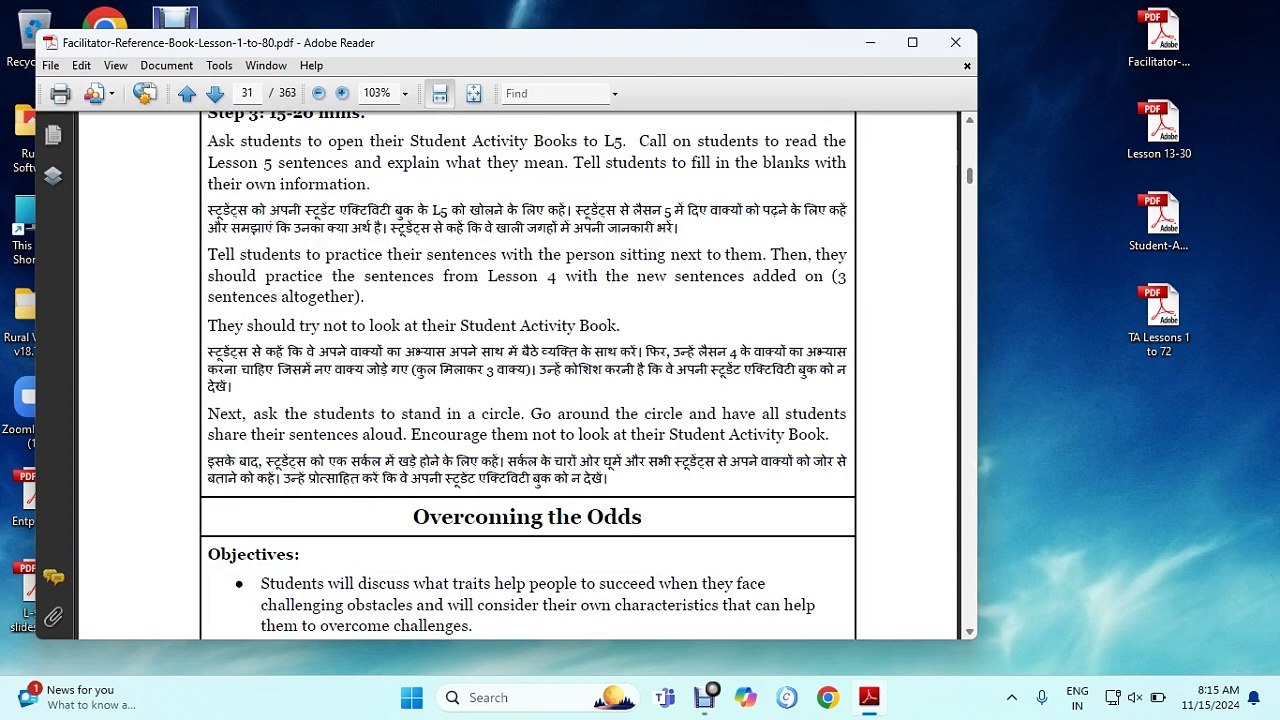
Task: Zoom in with the plus button
Action: pyautogui.click(x=342, y=93)
